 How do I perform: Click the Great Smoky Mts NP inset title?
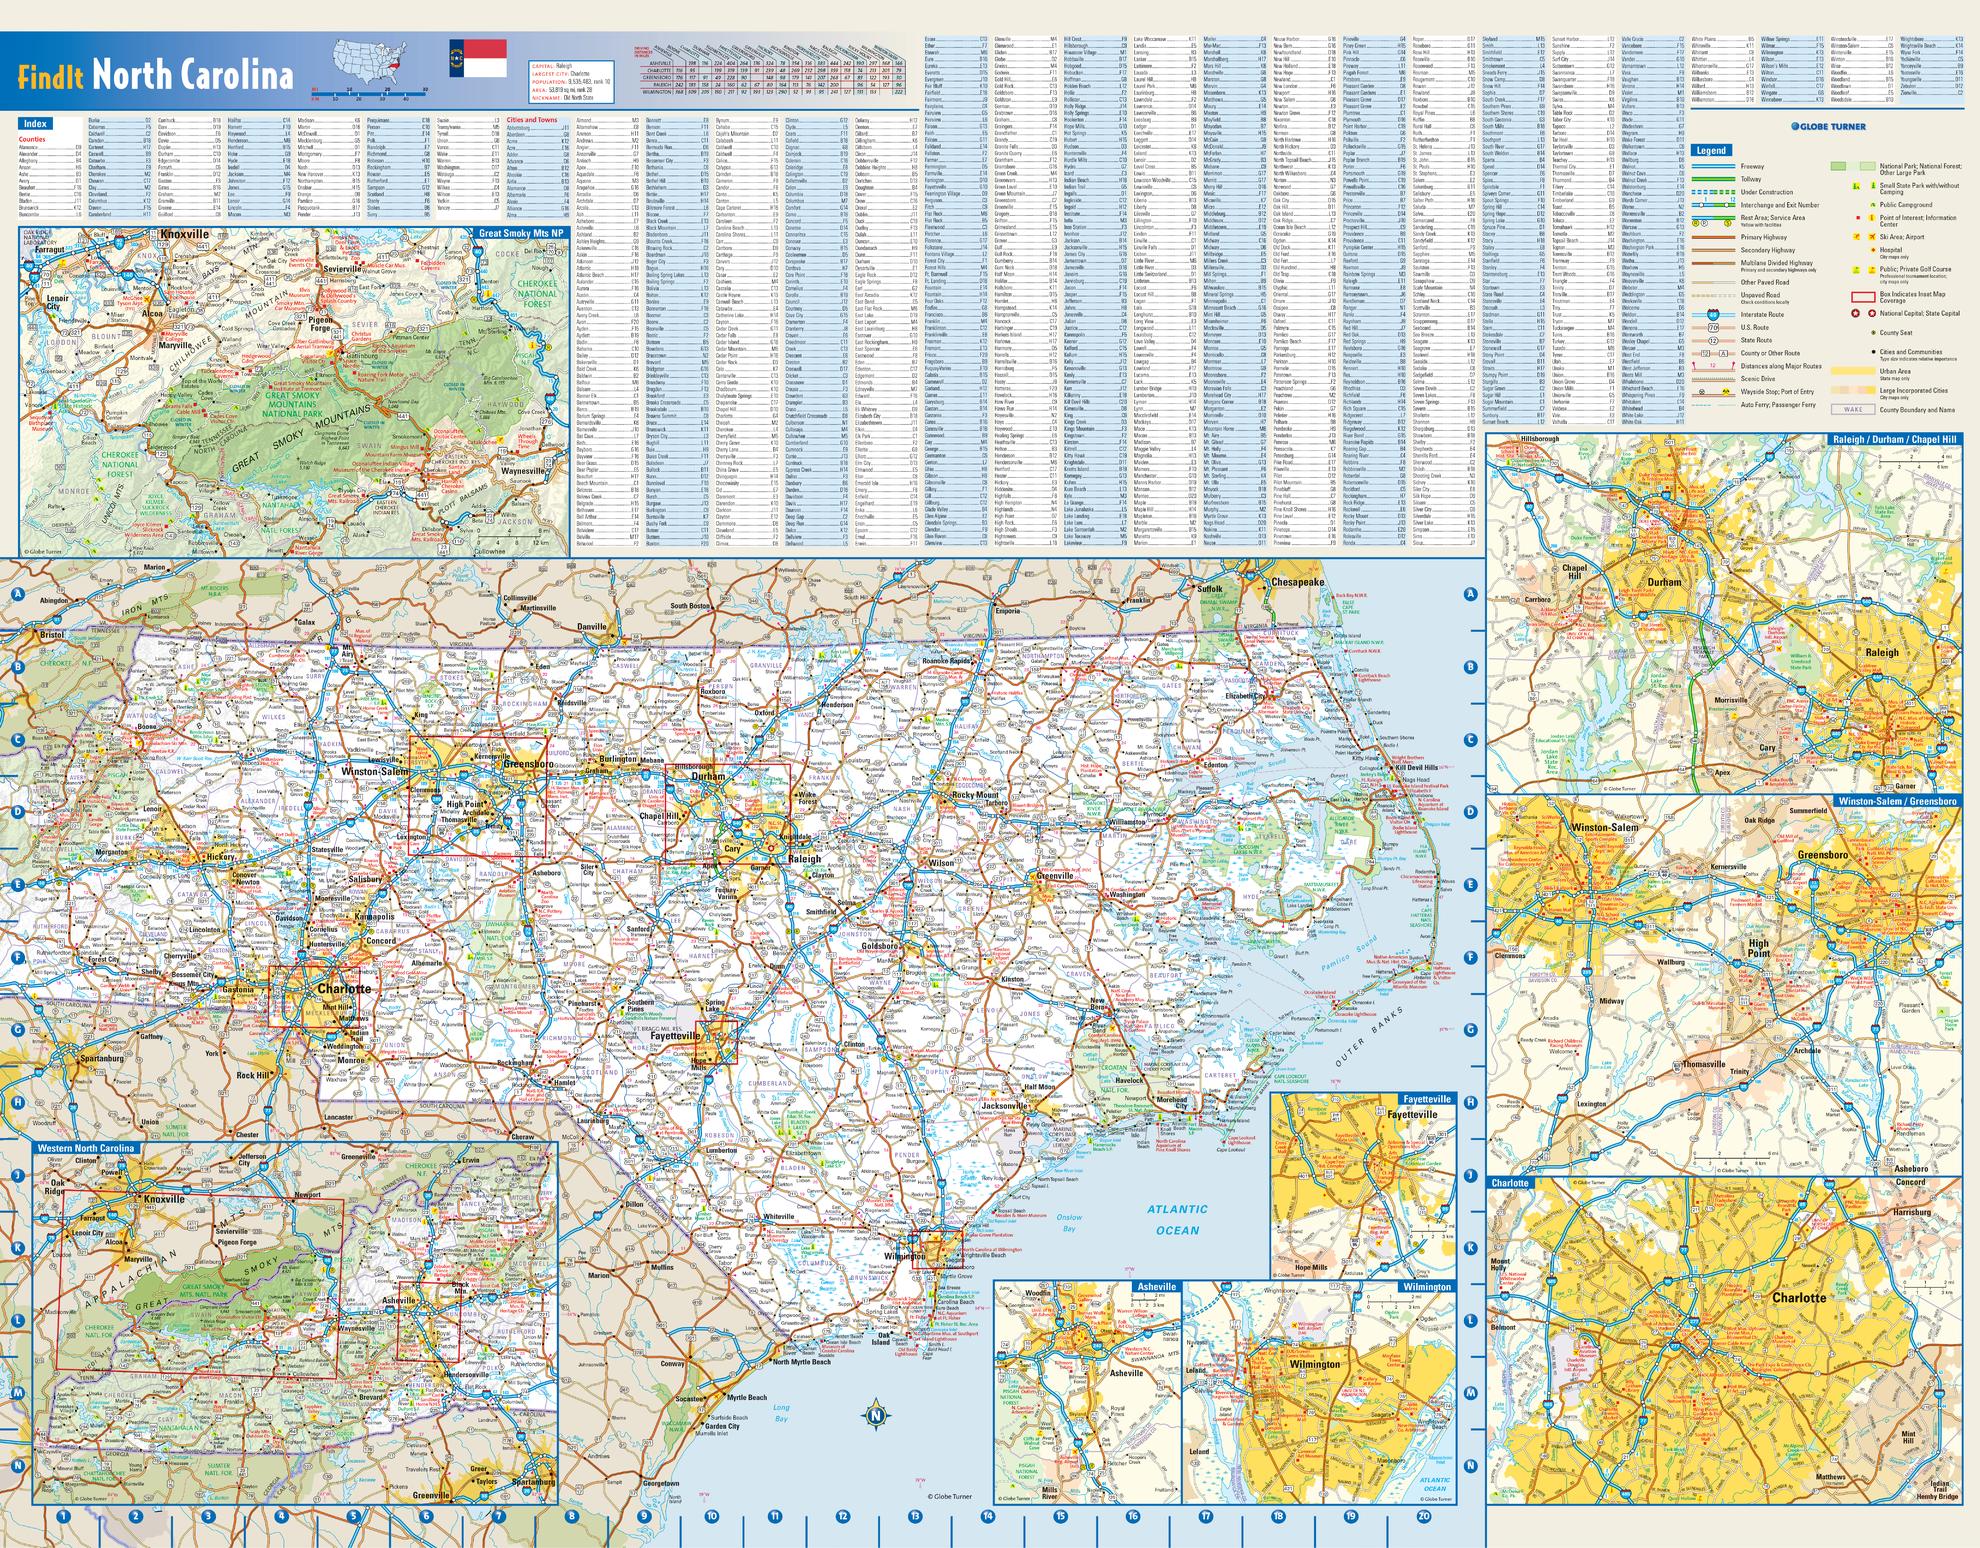tap(521, 233)
